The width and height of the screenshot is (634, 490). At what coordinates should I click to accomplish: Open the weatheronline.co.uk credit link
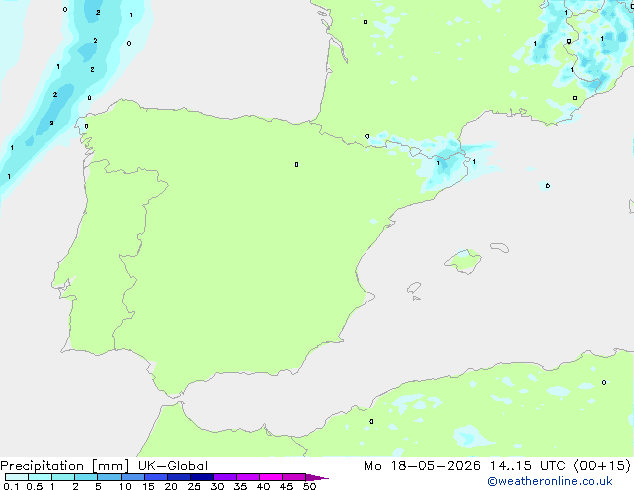pos(550,481)
